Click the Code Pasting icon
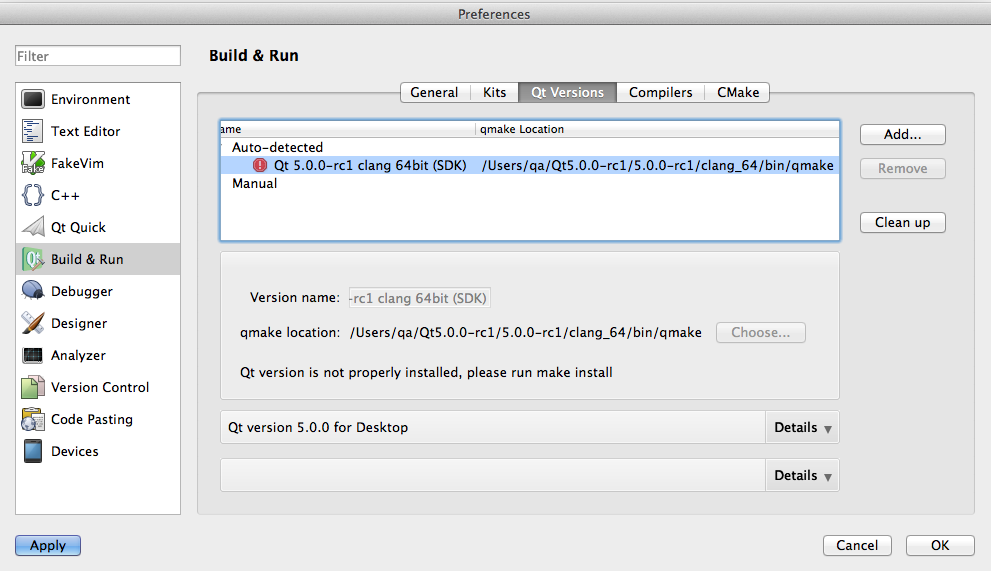Screen dimensions: 991x571 (33, 419)
